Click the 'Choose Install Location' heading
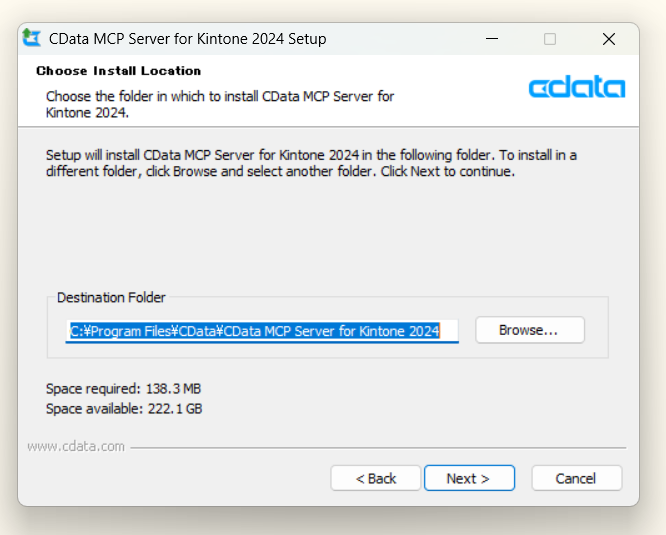The image size is (666, 535). (119, 70)
